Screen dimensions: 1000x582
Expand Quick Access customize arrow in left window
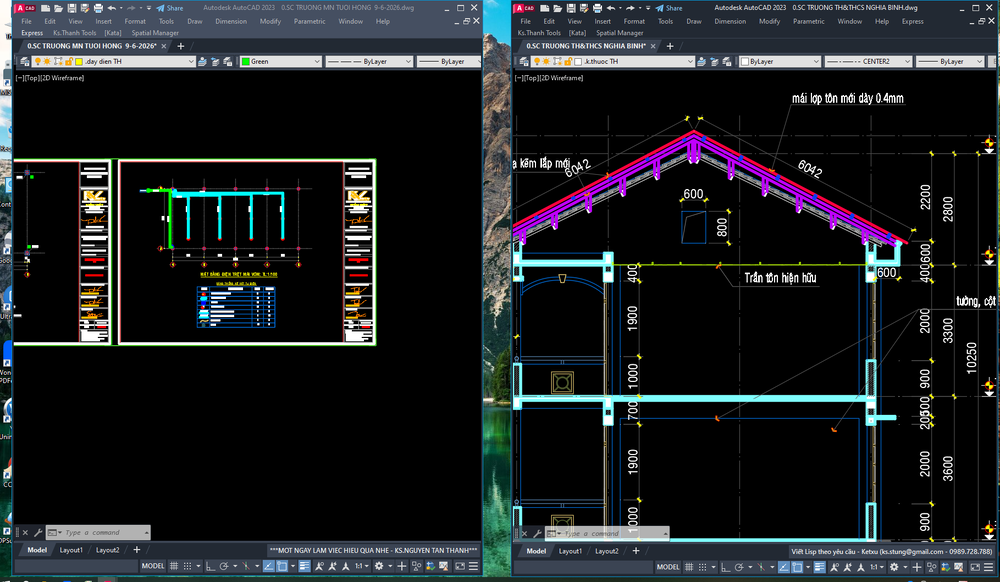coord(149,8)
